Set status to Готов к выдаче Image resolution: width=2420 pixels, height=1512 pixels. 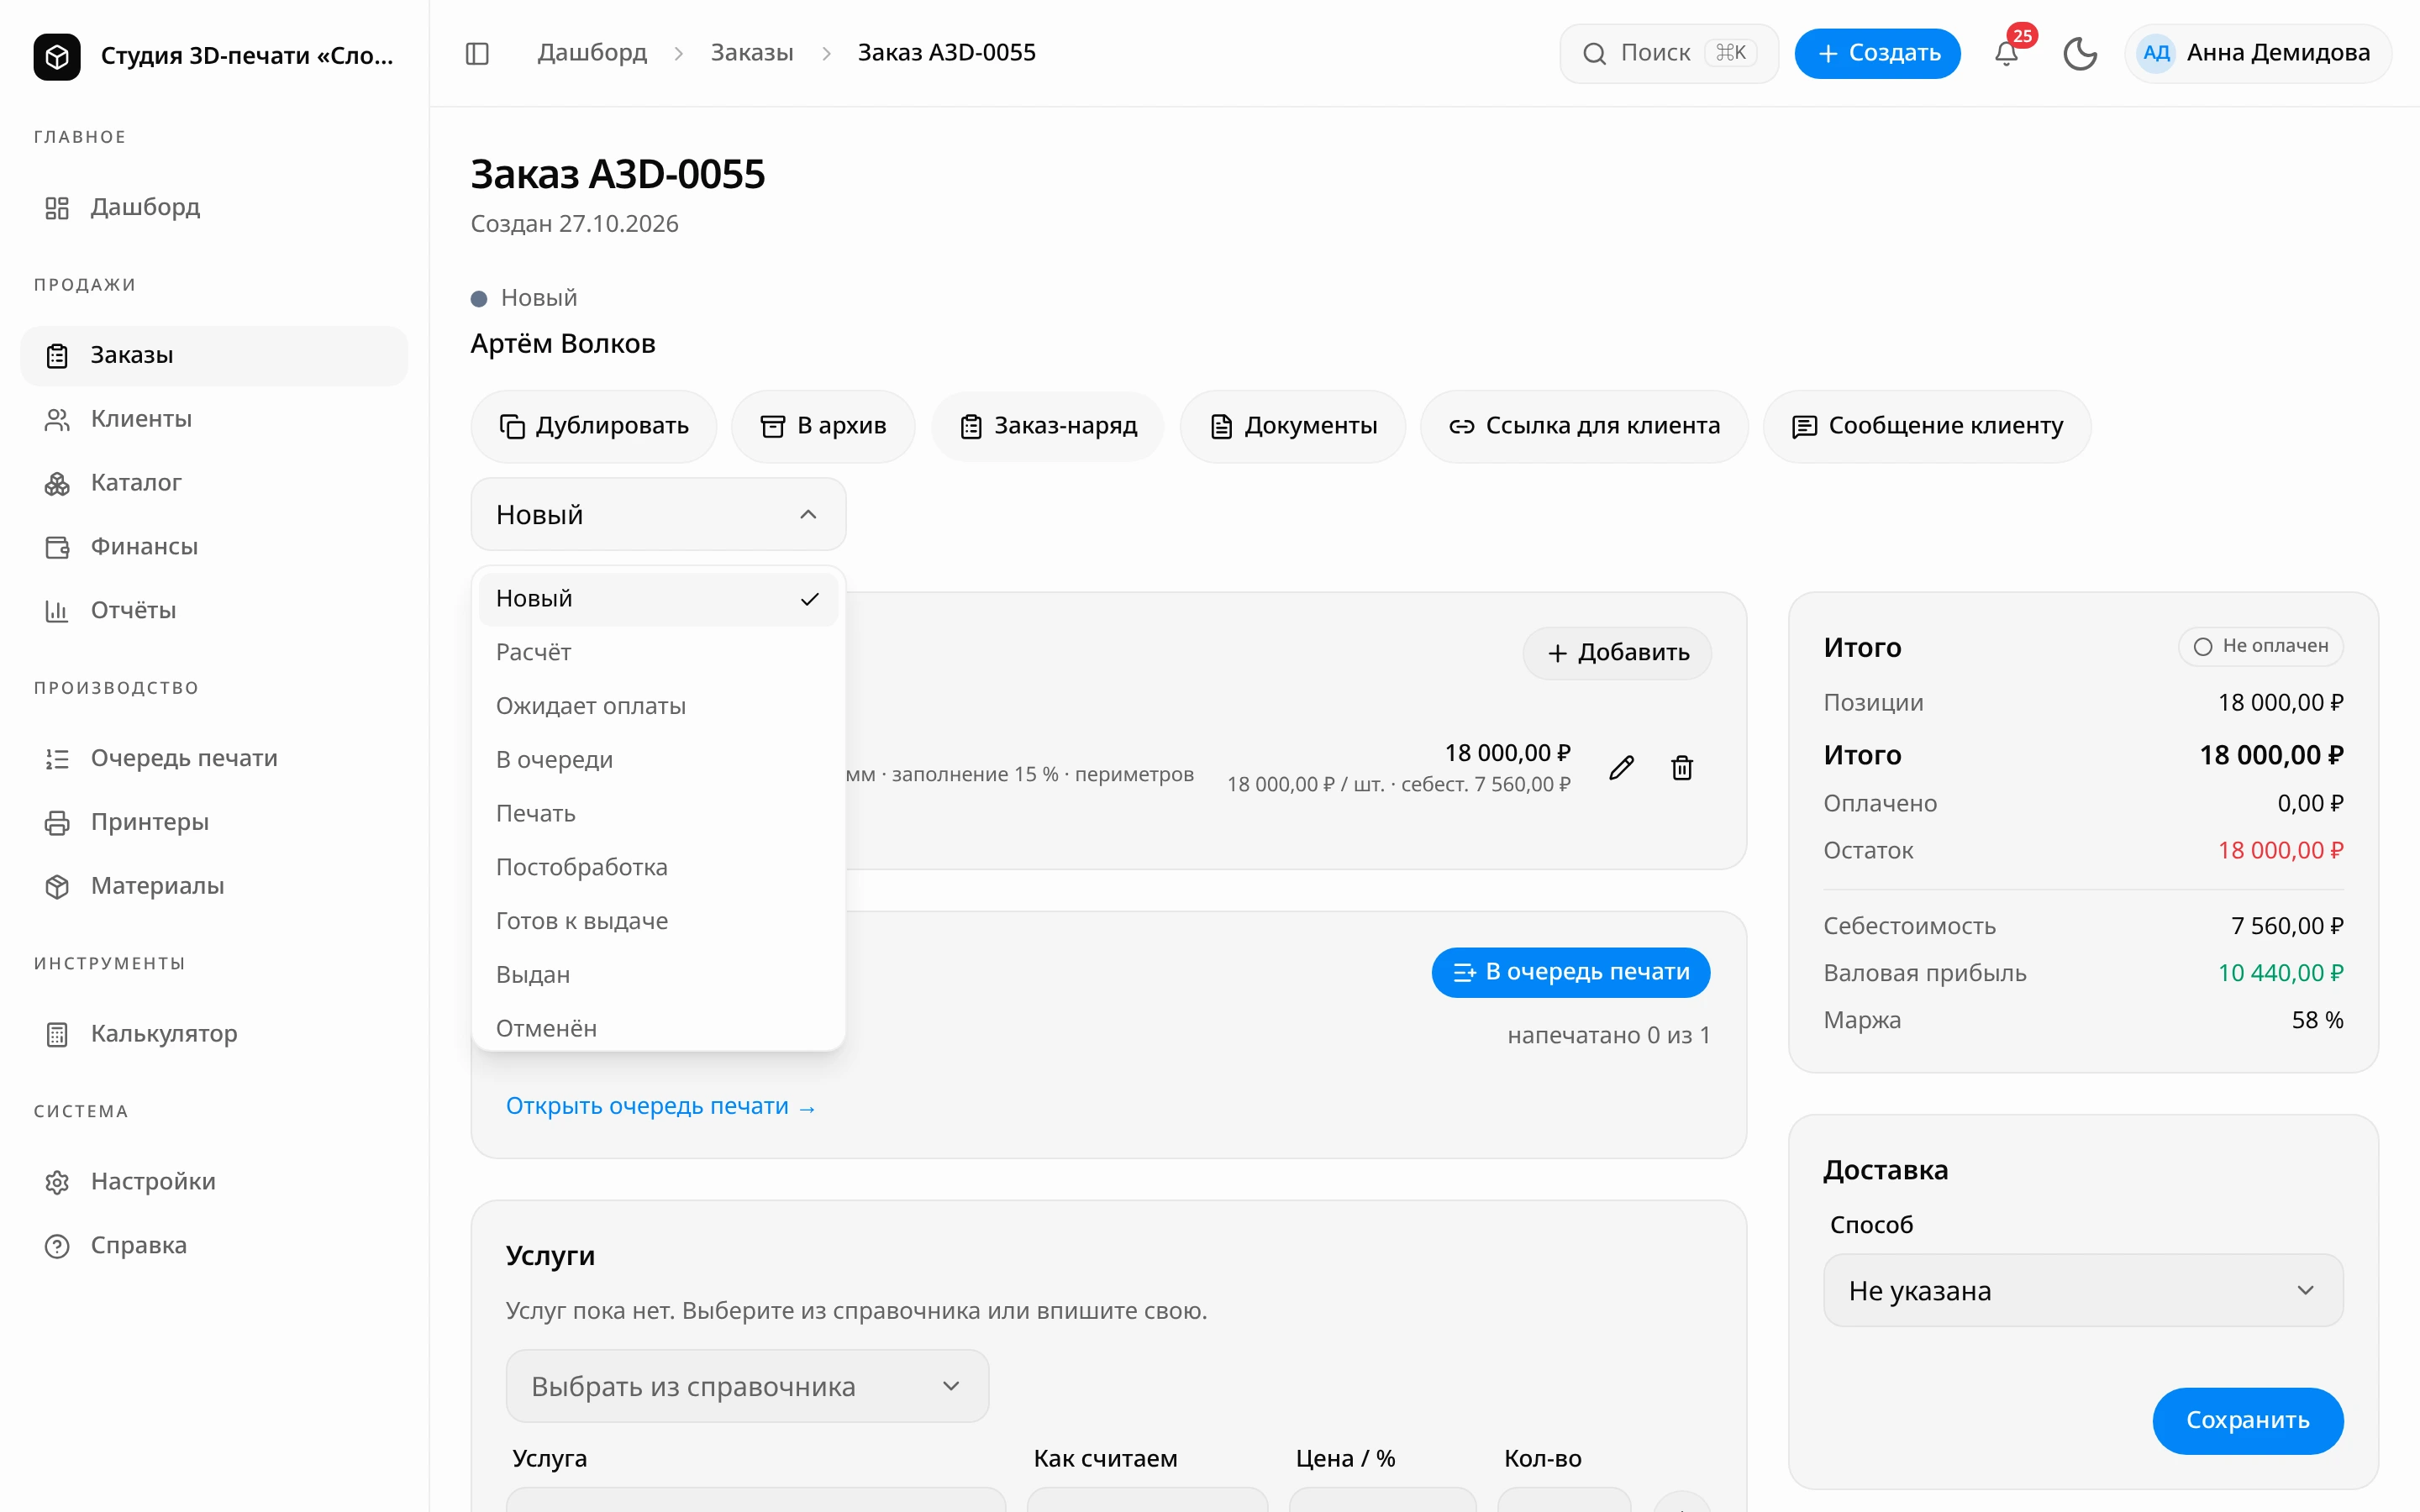click(658, 921)
